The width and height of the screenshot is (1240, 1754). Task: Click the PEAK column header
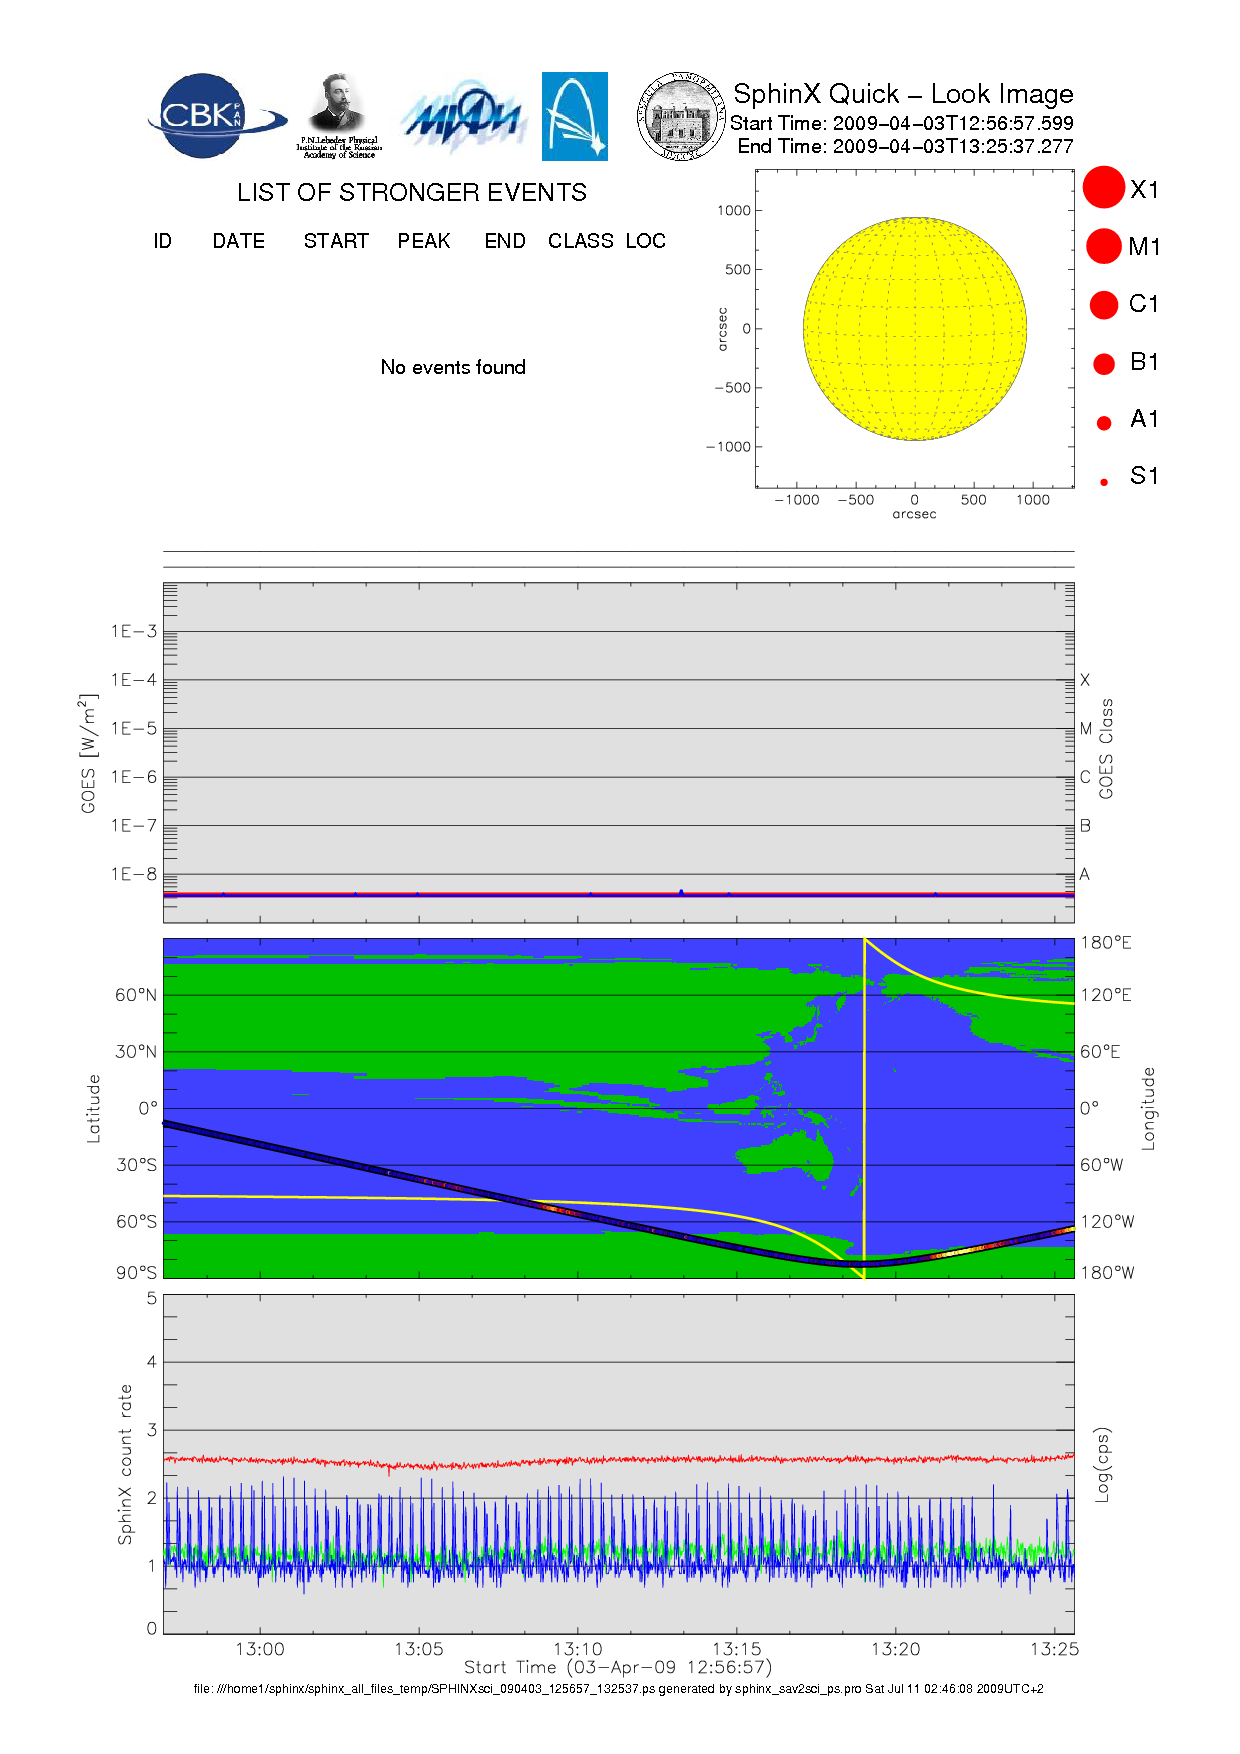coord(423,241)
